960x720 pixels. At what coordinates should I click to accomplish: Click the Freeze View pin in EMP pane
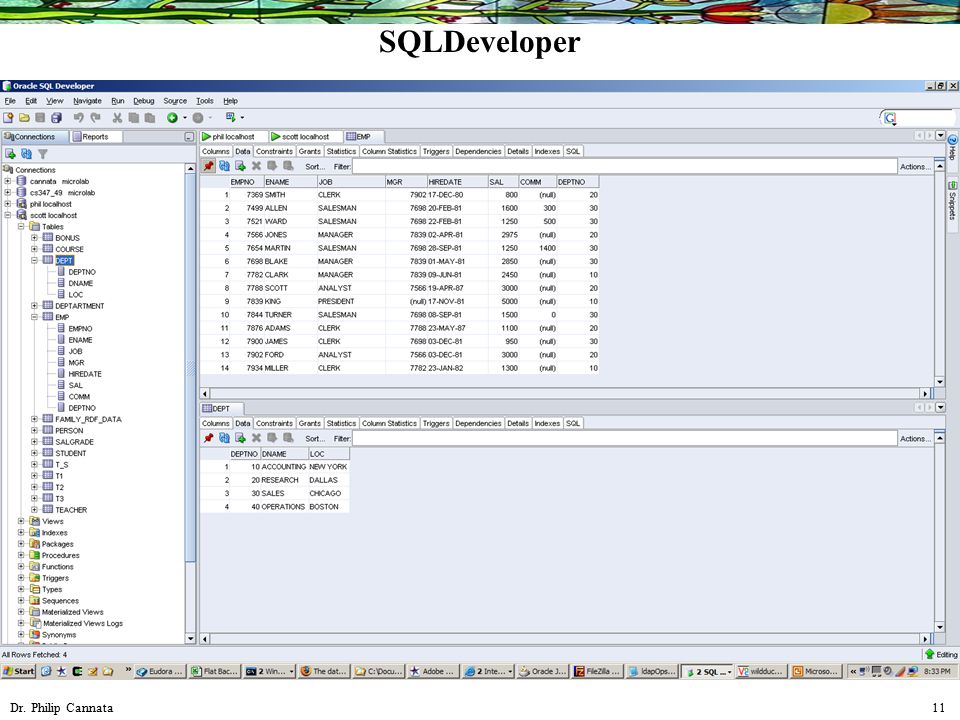[209, 166]
